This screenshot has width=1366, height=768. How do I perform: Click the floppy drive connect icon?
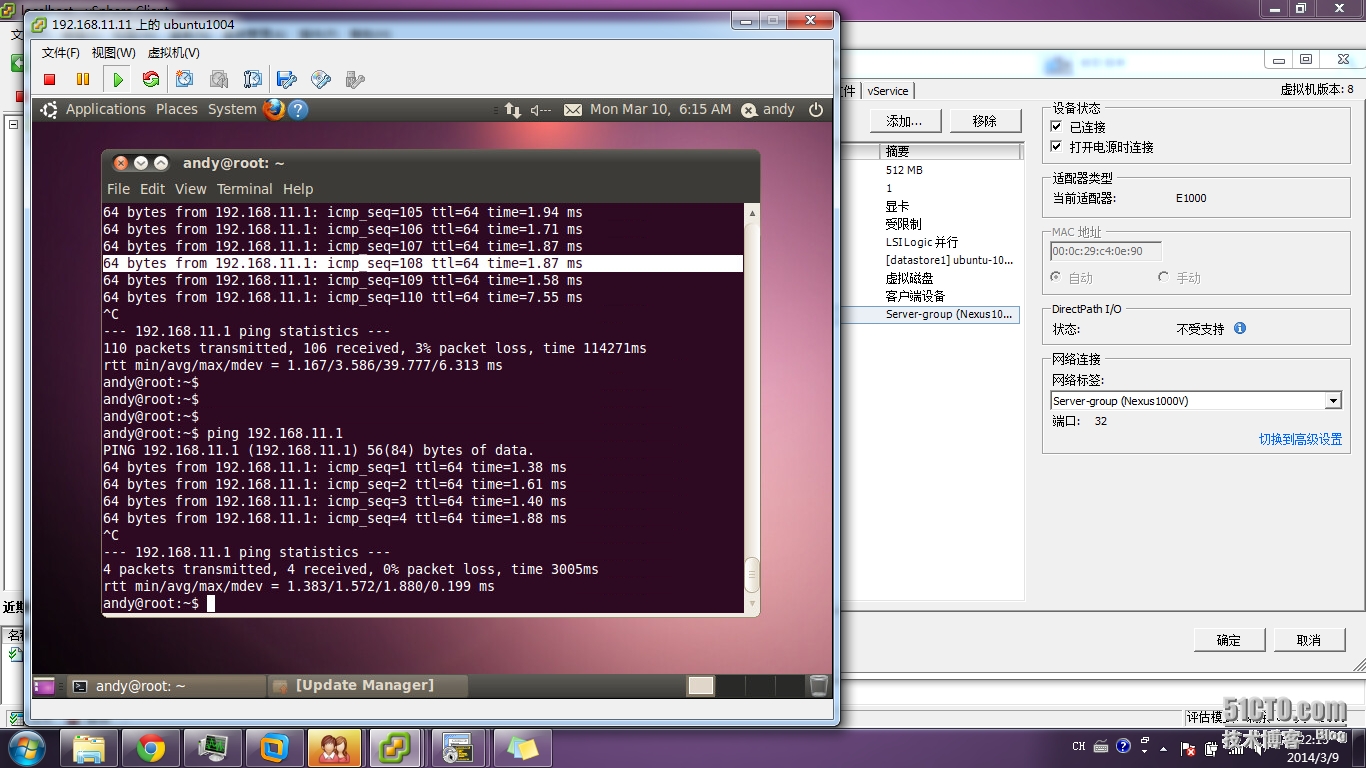click(x=287, y=79)
